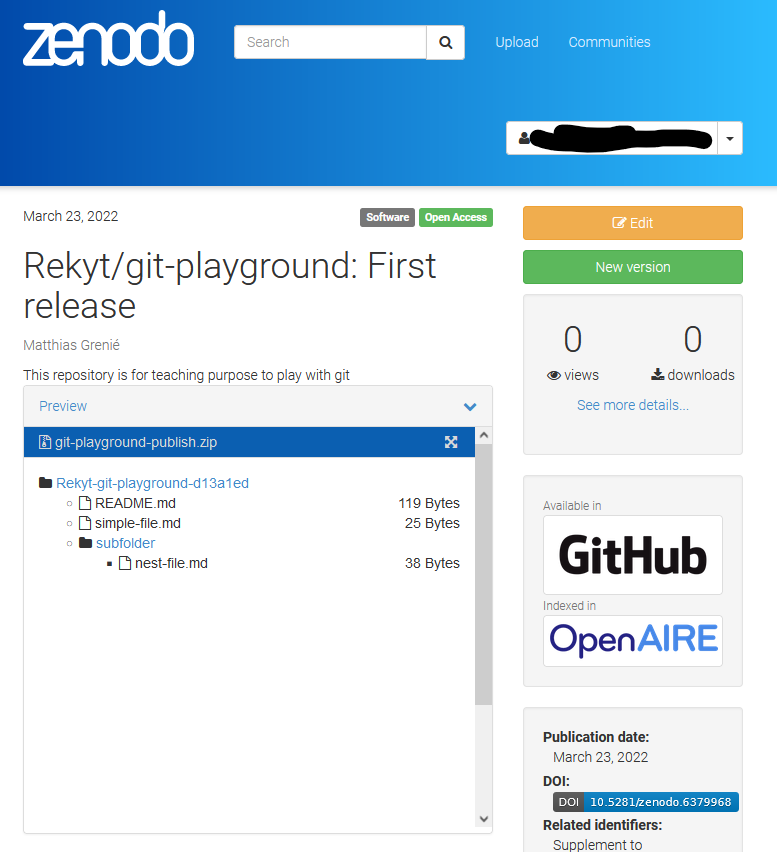Select the README.md file entry

(135, 503)
